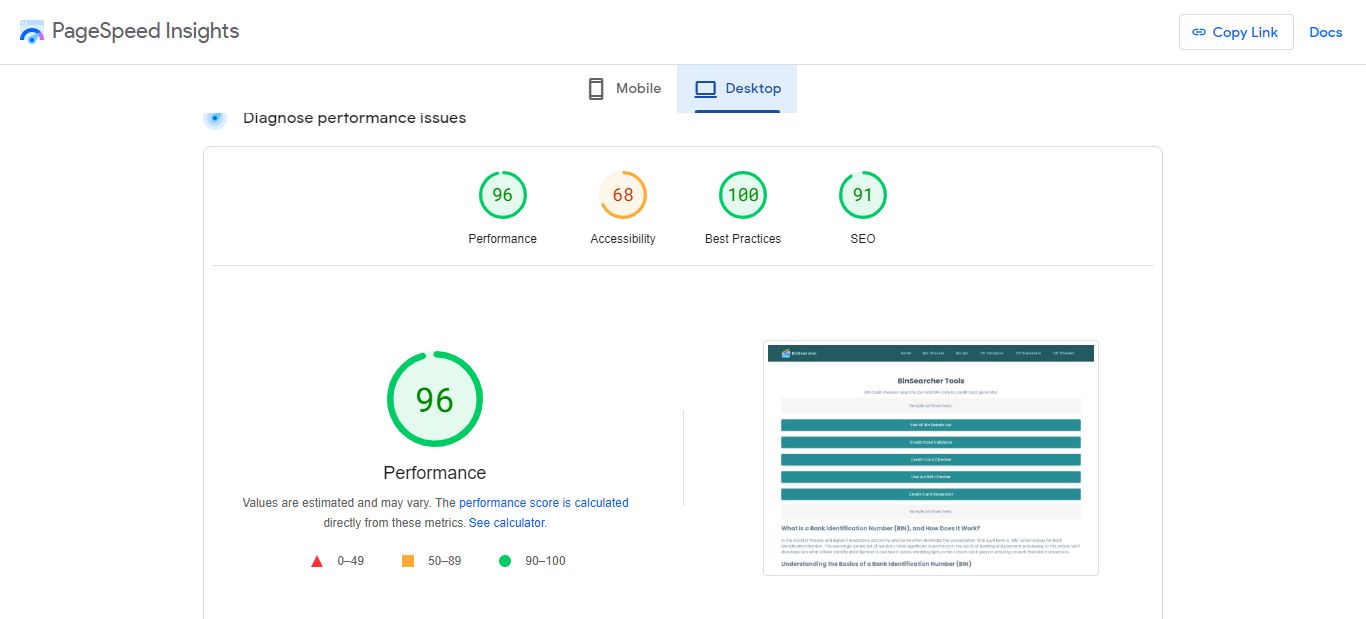
Task: Click the green circle 90–100 legend icon
Action: 505,561
